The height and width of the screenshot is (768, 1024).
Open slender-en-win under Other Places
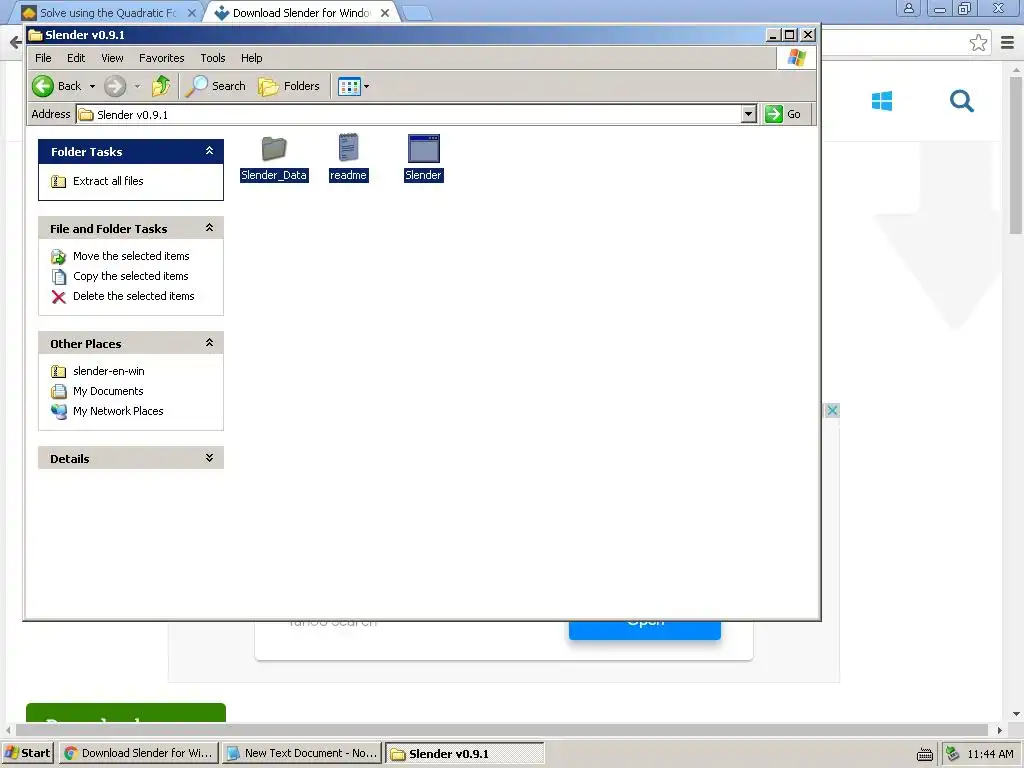coord(108,371)
